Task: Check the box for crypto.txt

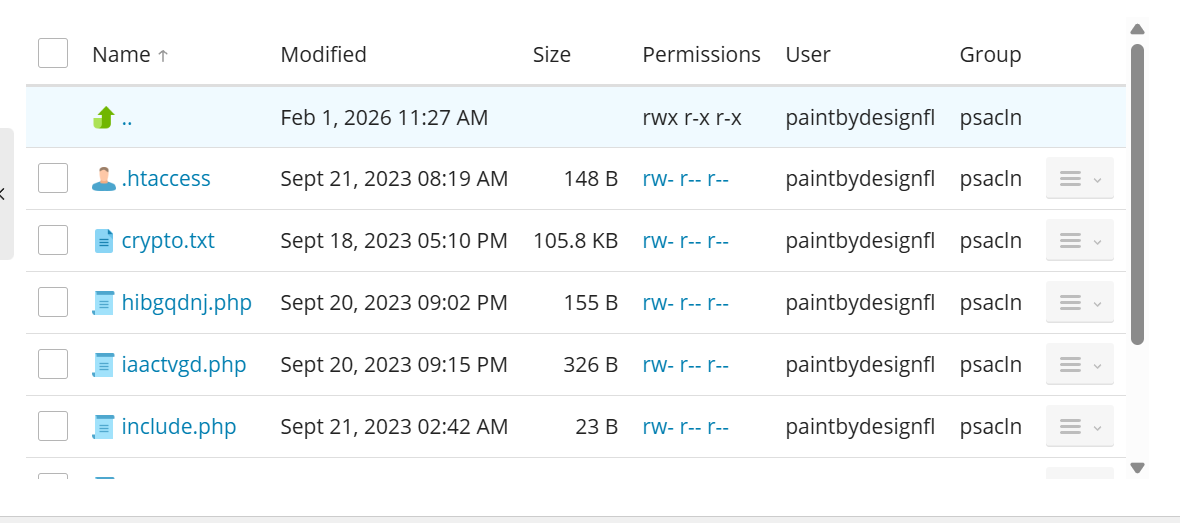Action: pyautogui.click(x=53, y=241)
